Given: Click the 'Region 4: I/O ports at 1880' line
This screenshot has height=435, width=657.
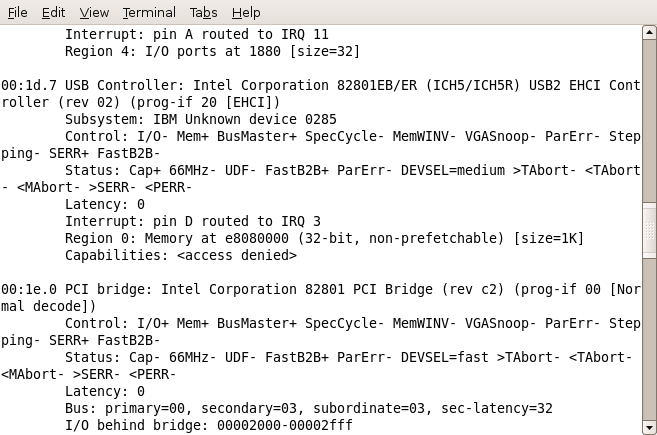Looking at the screenshot, I should pos(212,52).
